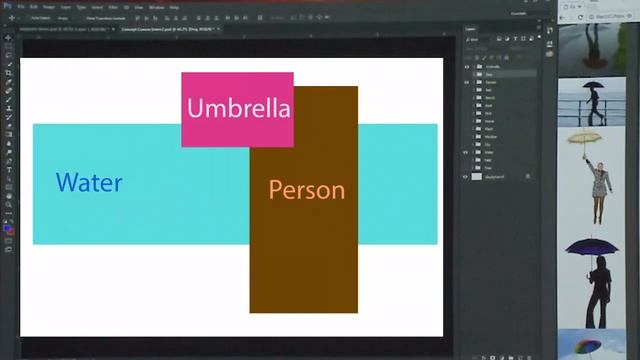Select the History Brush tool
Screen dimensions: 640x360
click(8, 117)
